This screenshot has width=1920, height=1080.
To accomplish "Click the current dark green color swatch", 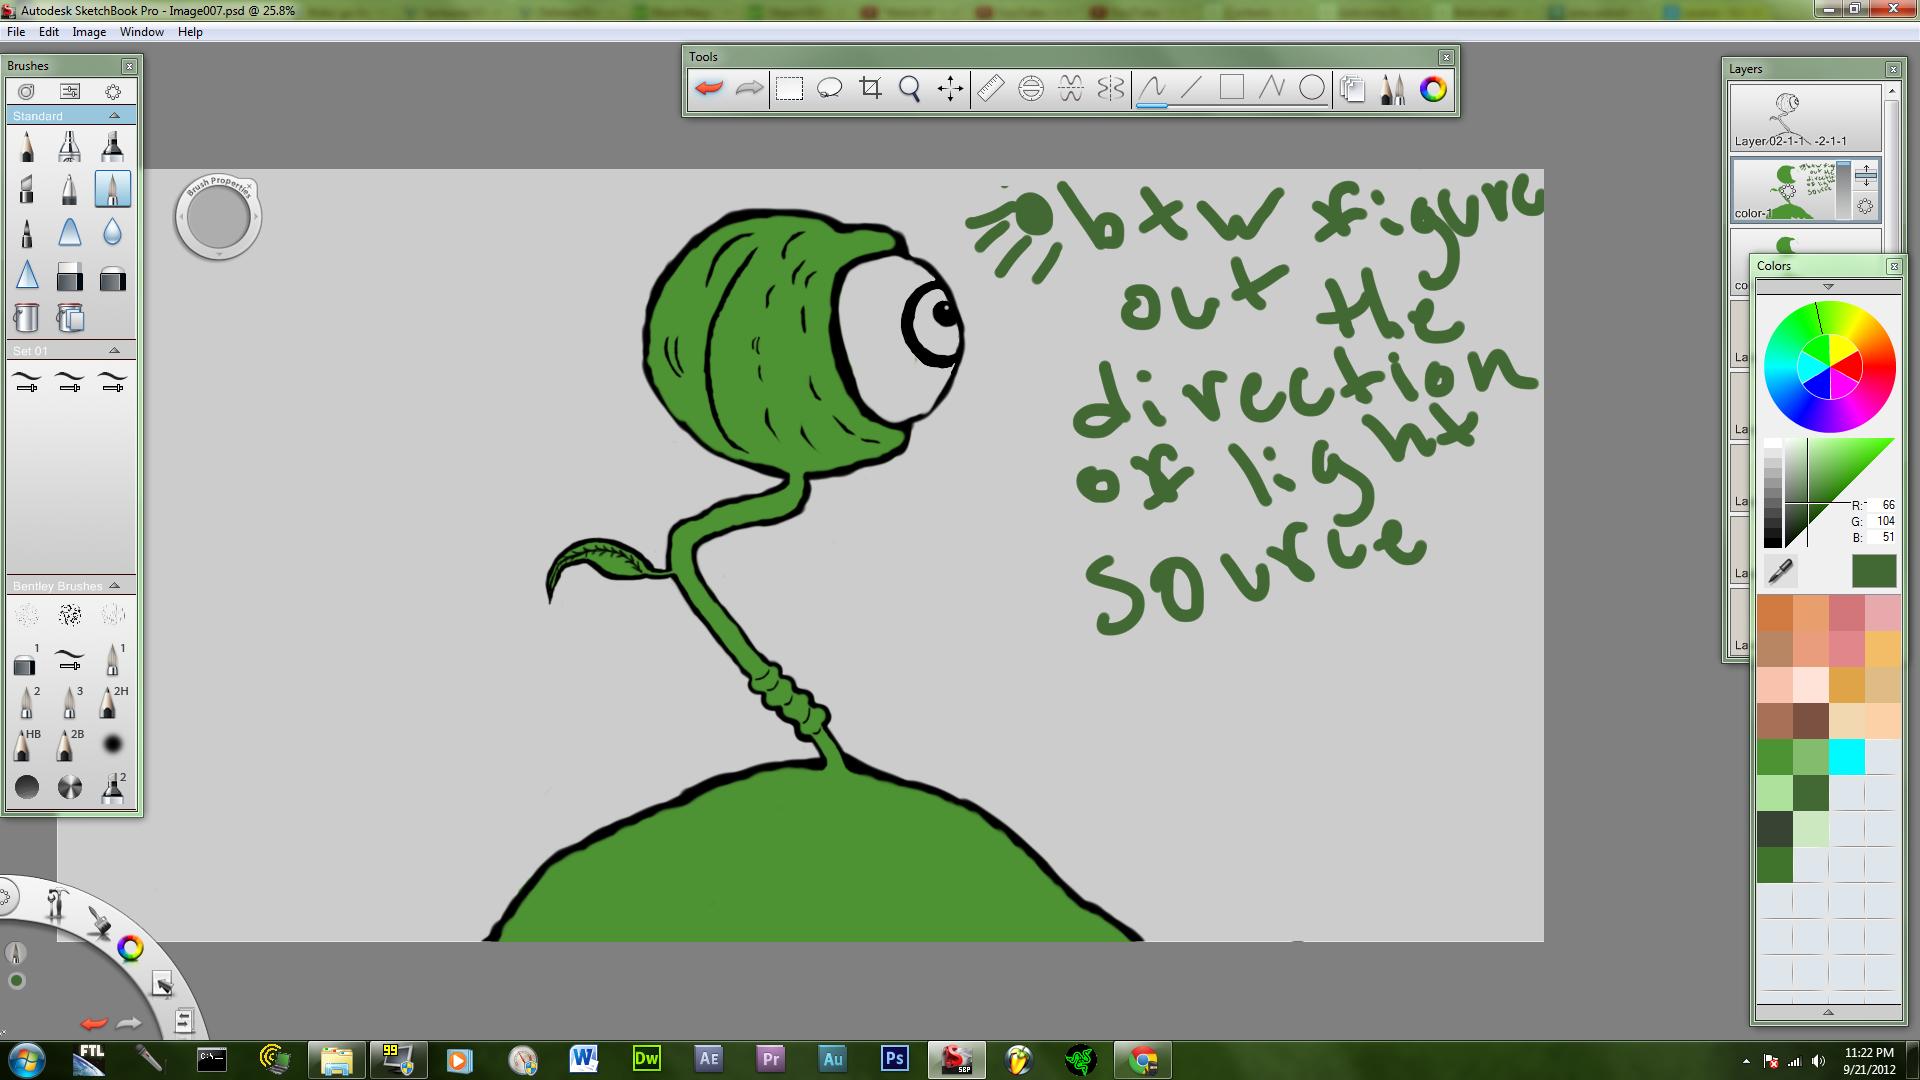I will [1873, 571].
